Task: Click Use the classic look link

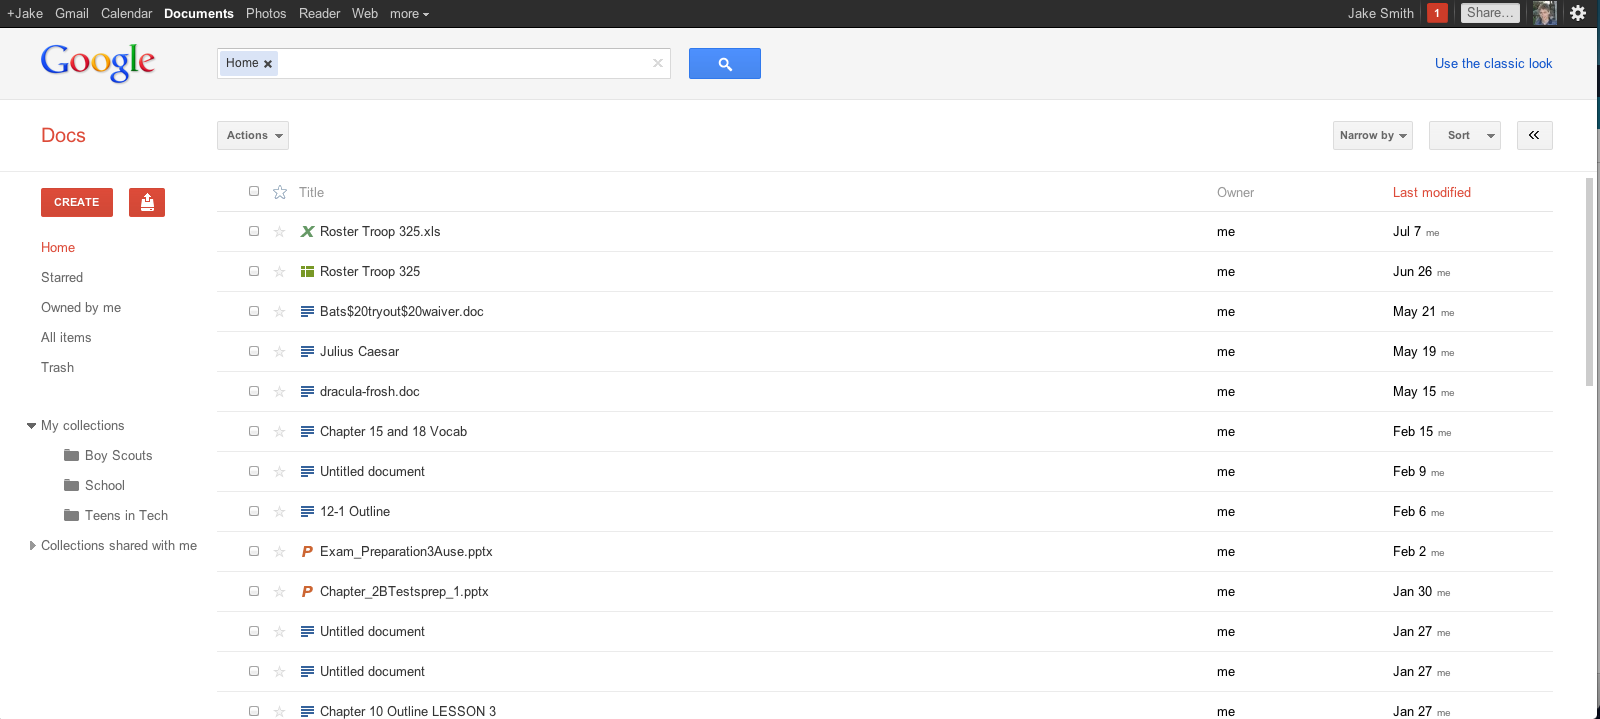Action: [x=1493, y=63]
